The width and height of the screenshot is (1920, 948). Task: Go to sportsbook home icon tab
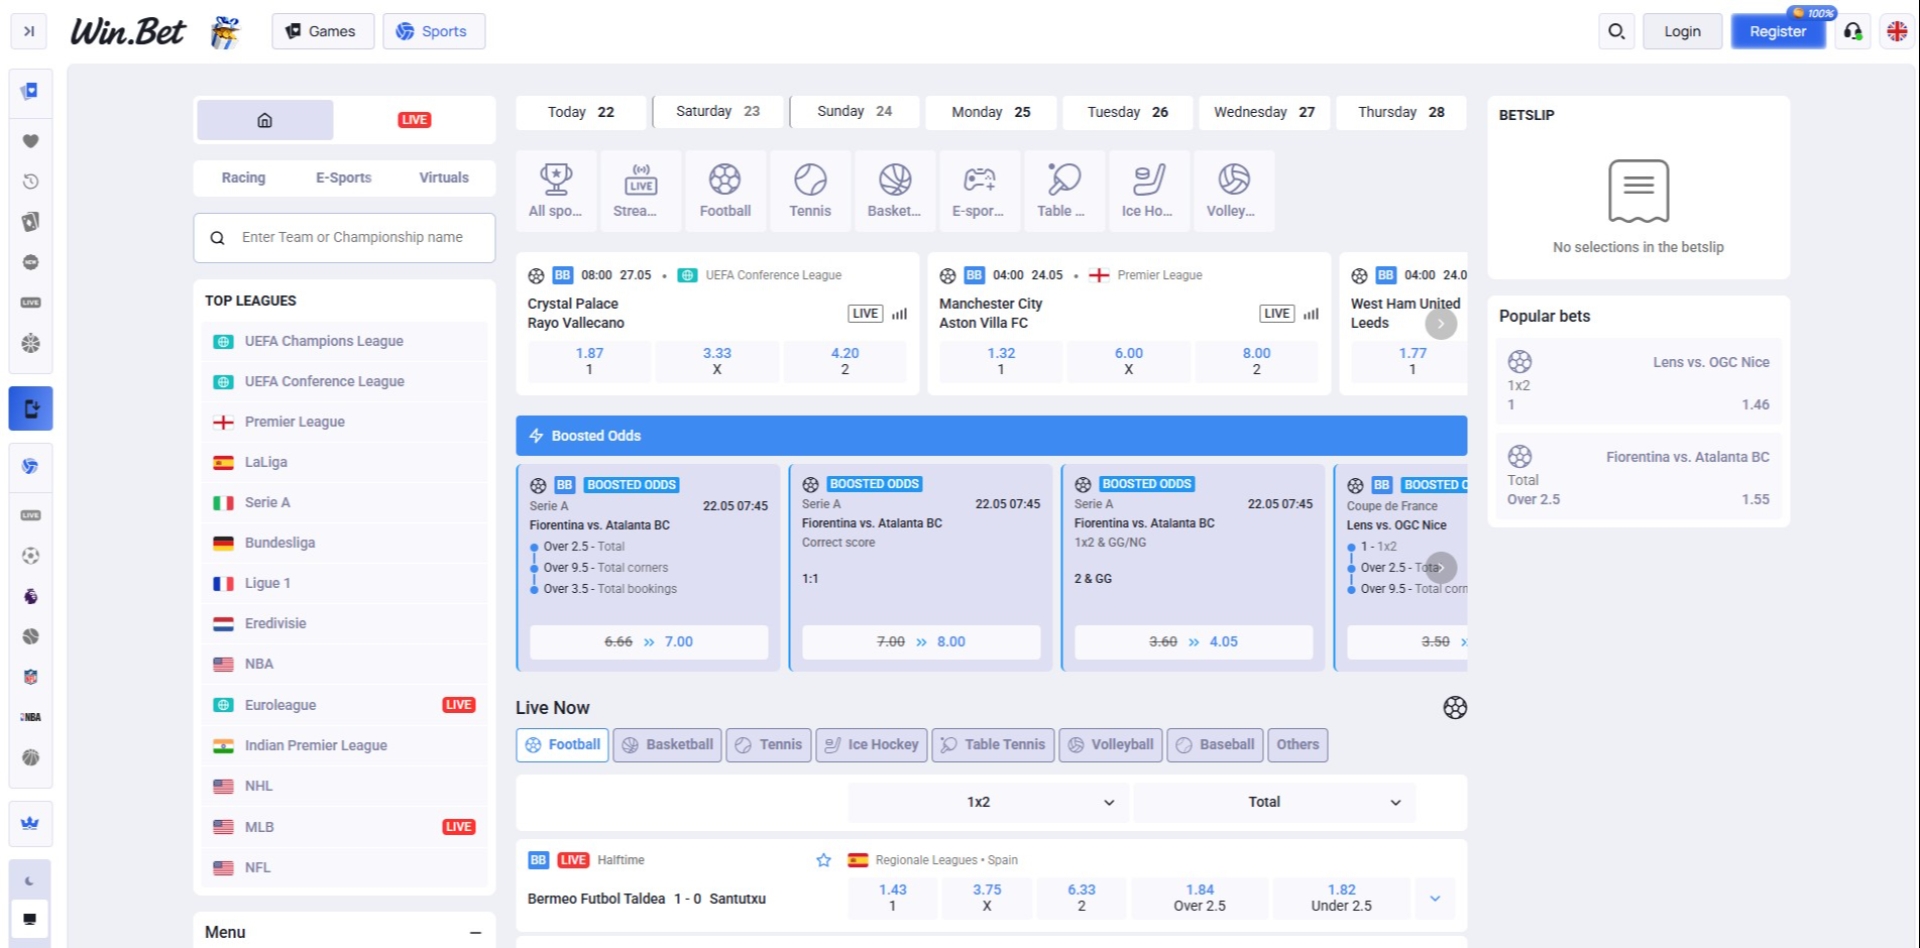click(x=265, y=120)
